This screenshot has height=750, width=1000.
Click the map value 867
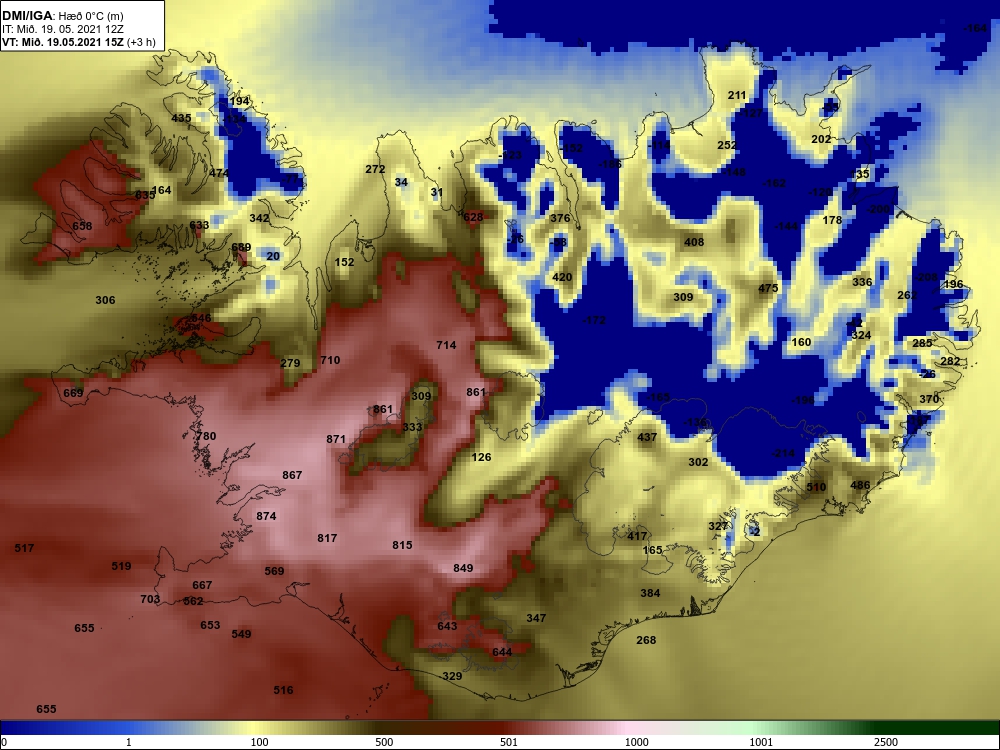tap(292, 475)
